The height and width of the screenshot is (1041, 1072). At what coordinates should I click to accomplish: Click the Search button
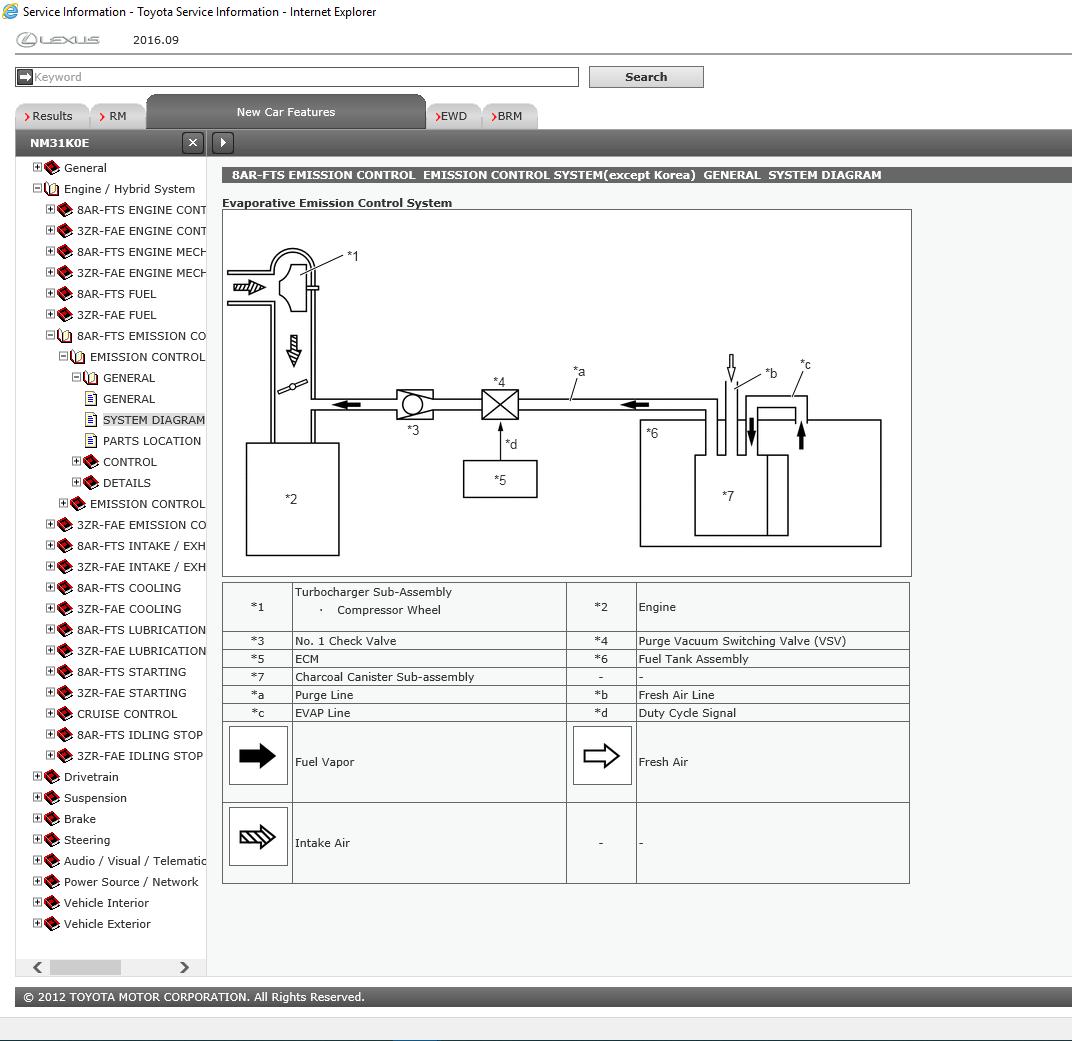[646, 77]
